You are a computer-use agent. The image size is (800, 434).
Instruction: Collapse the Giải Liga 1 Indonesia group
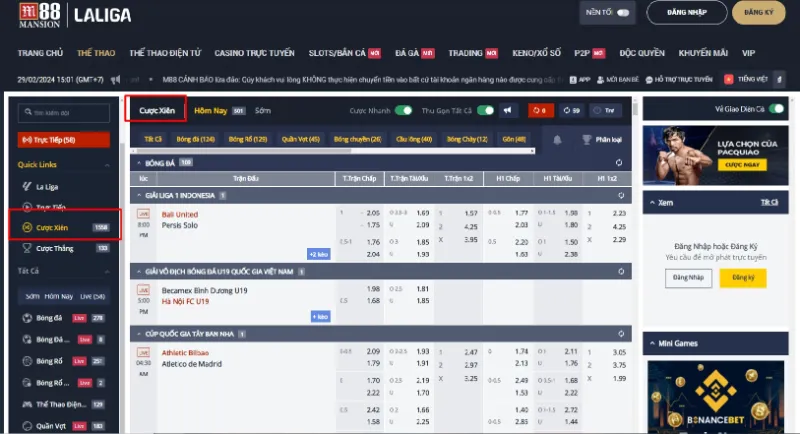click(x=139, y=195)
